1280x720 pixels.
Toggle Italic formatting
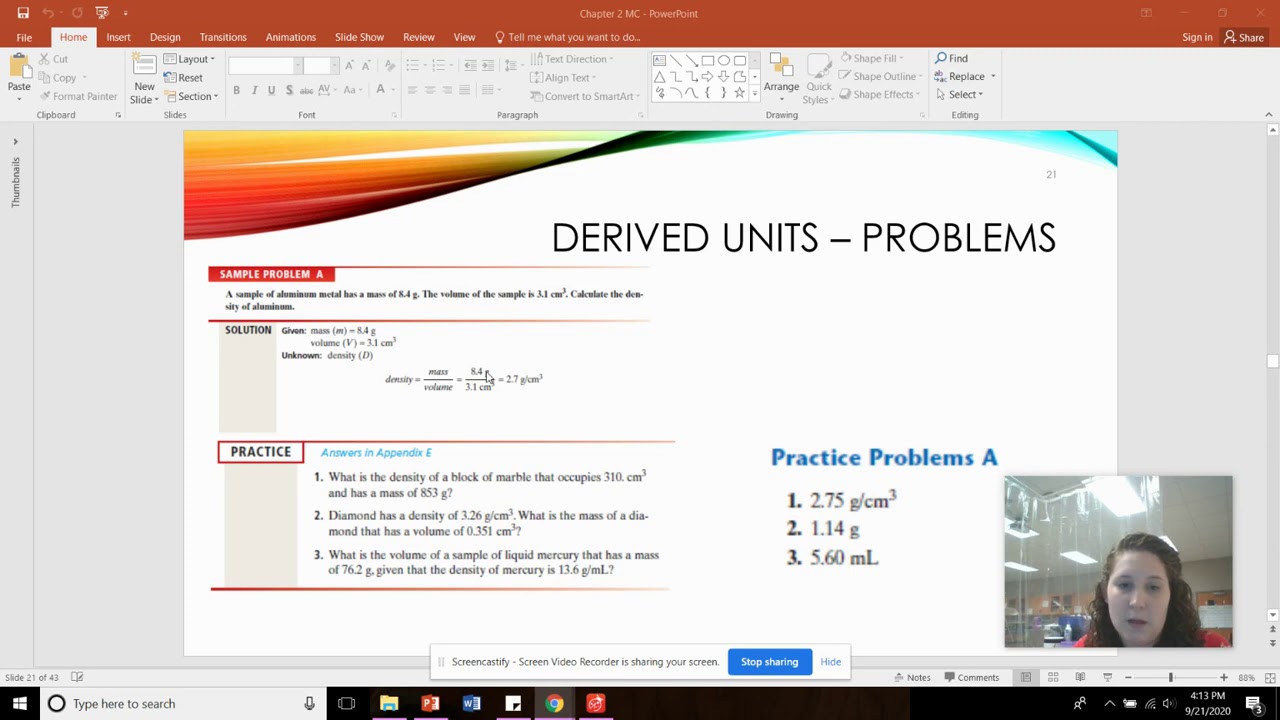[254, 90]
